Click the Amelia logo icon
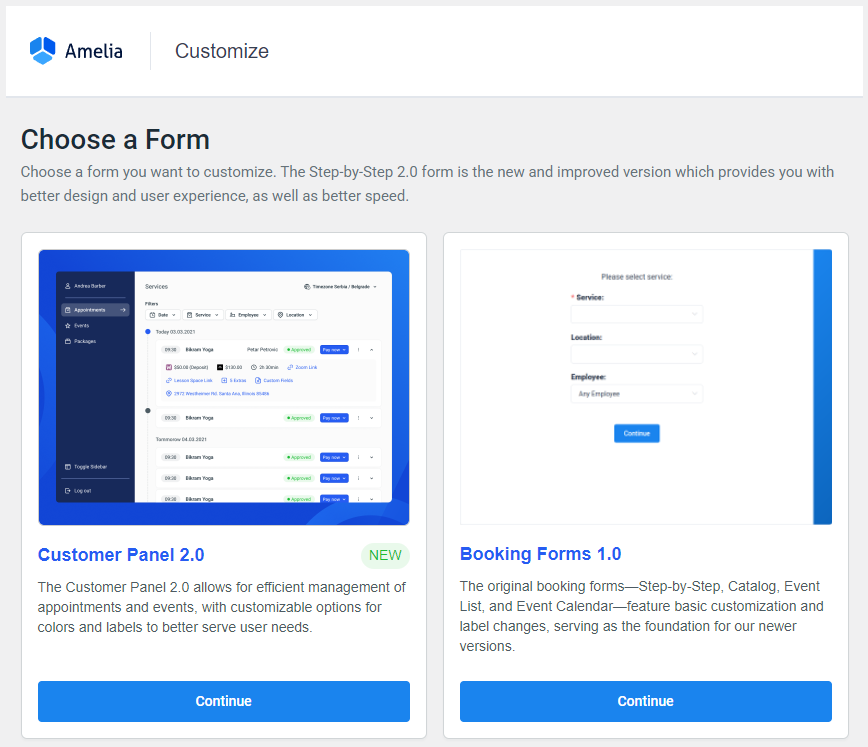 pyautogui.click(x=41, y=50)
